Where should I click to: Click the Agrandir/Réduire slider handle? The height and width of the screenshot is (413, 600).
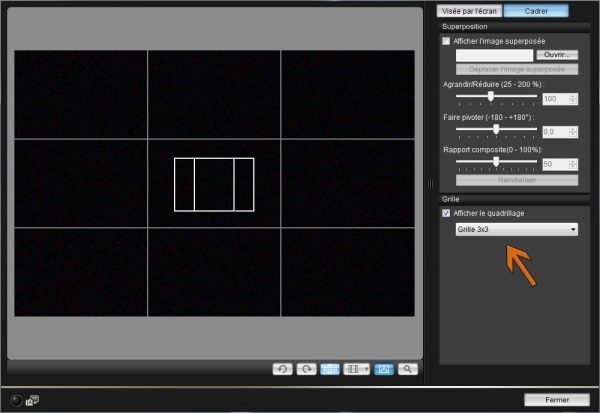coord(491,98)
